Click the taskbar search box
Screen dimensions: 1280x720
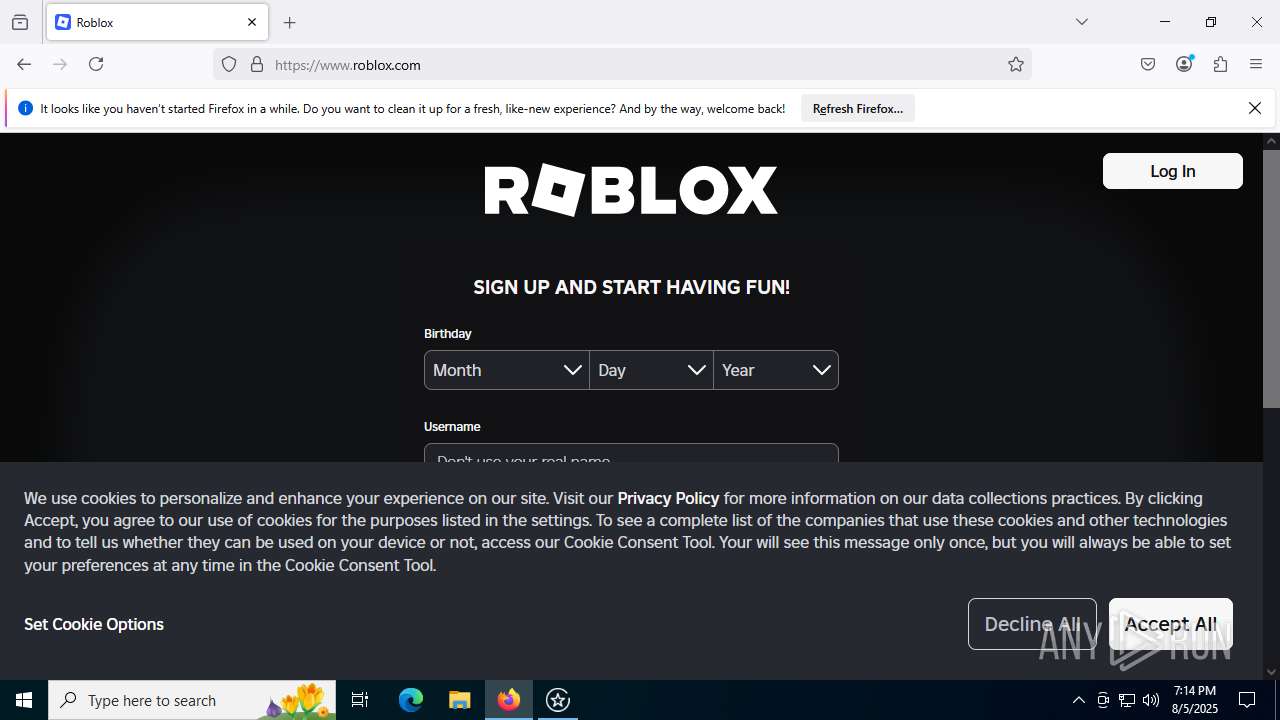point(192,700)
